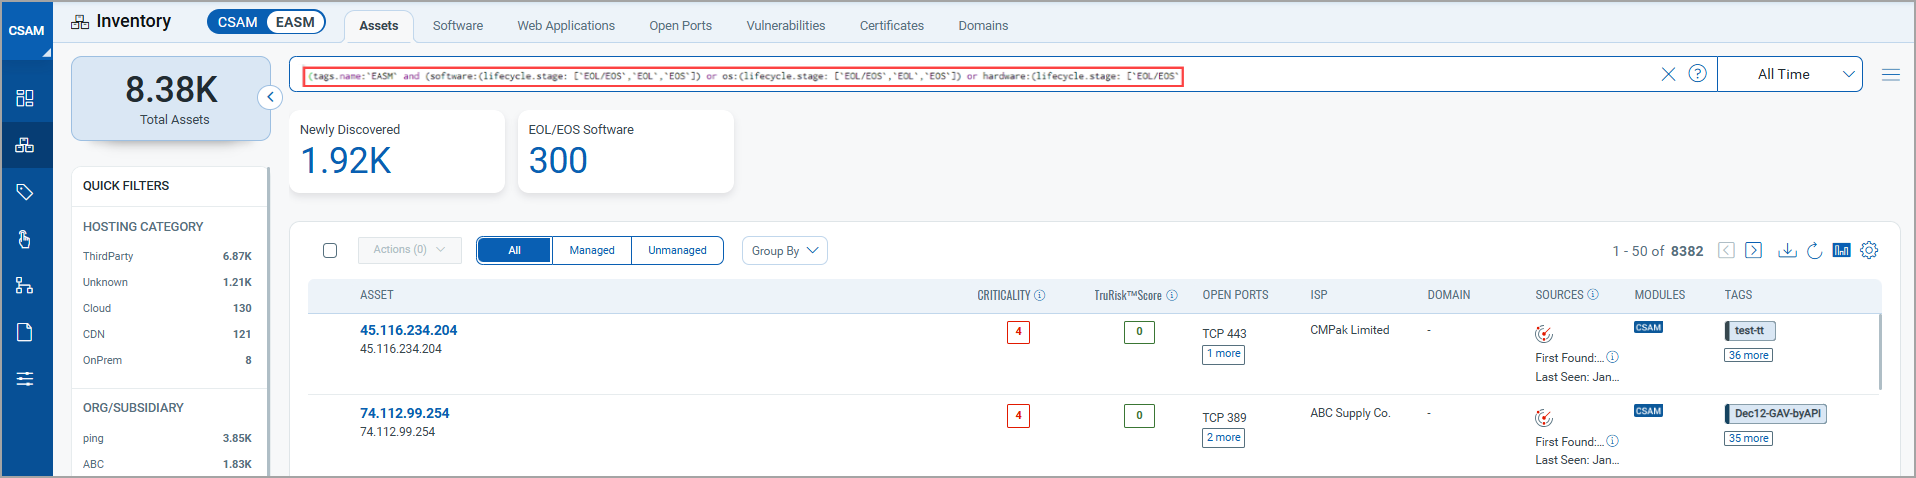Open table settings gear icon

coord(1869,250)
